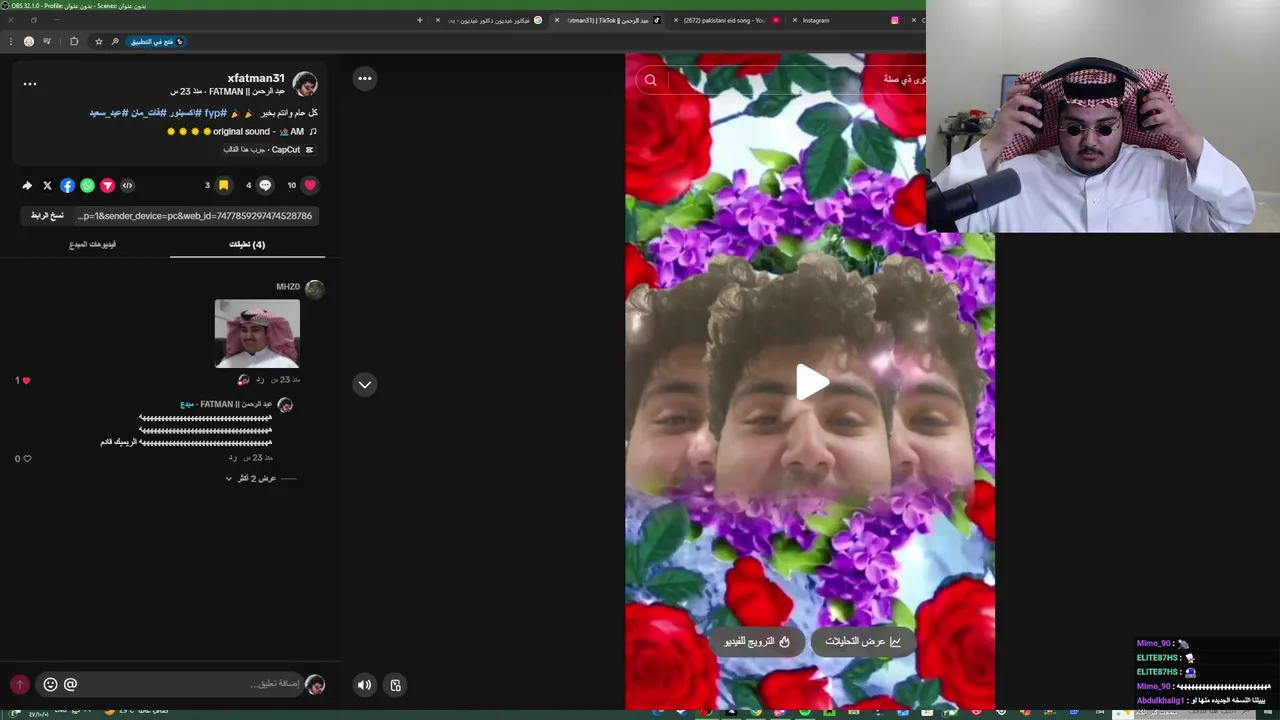The height and width of the screenshot is (720, 1280).
Task: Open the xfatman31 username profile
Action: [x=256, y=78]
